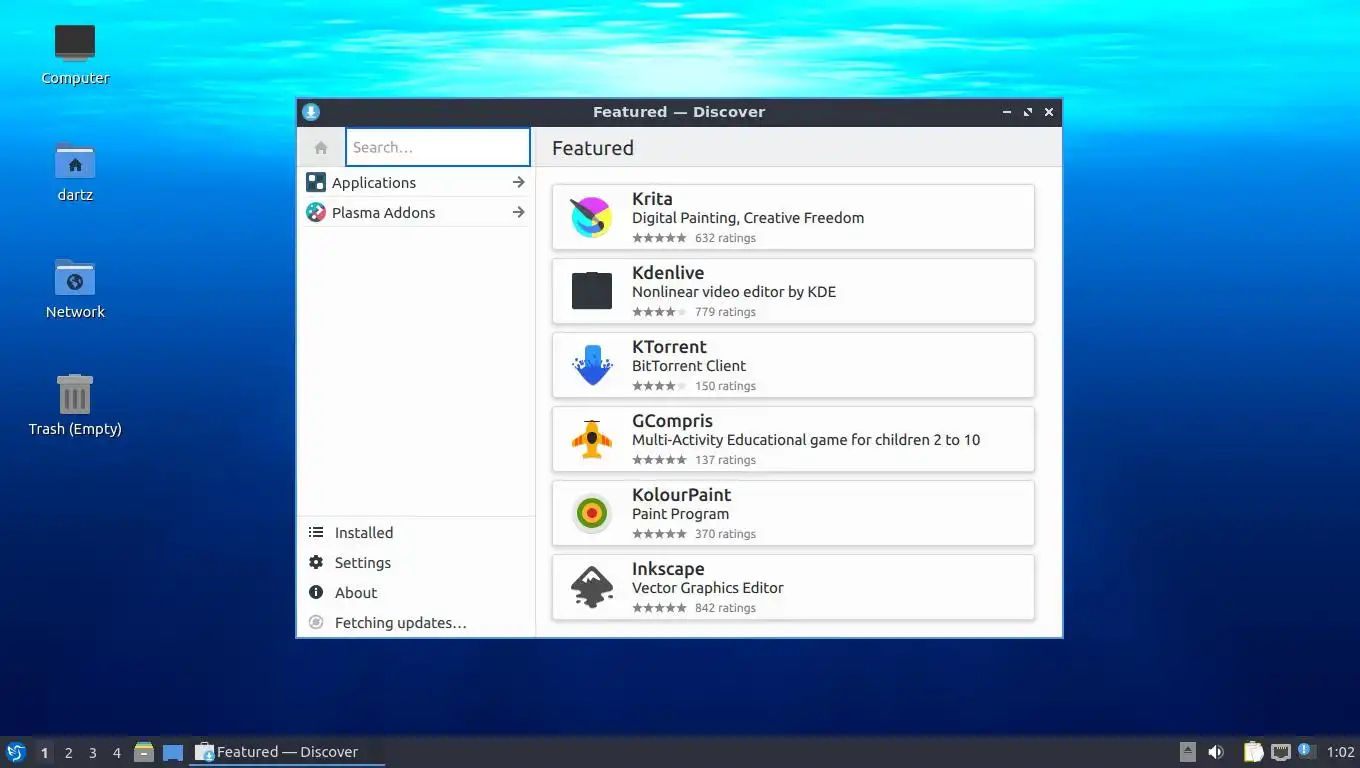Image resolution: width=1360 pixels, height=768 pixels.
Task: Click the Fetching updates spinner icon
Action: (316, 622)
